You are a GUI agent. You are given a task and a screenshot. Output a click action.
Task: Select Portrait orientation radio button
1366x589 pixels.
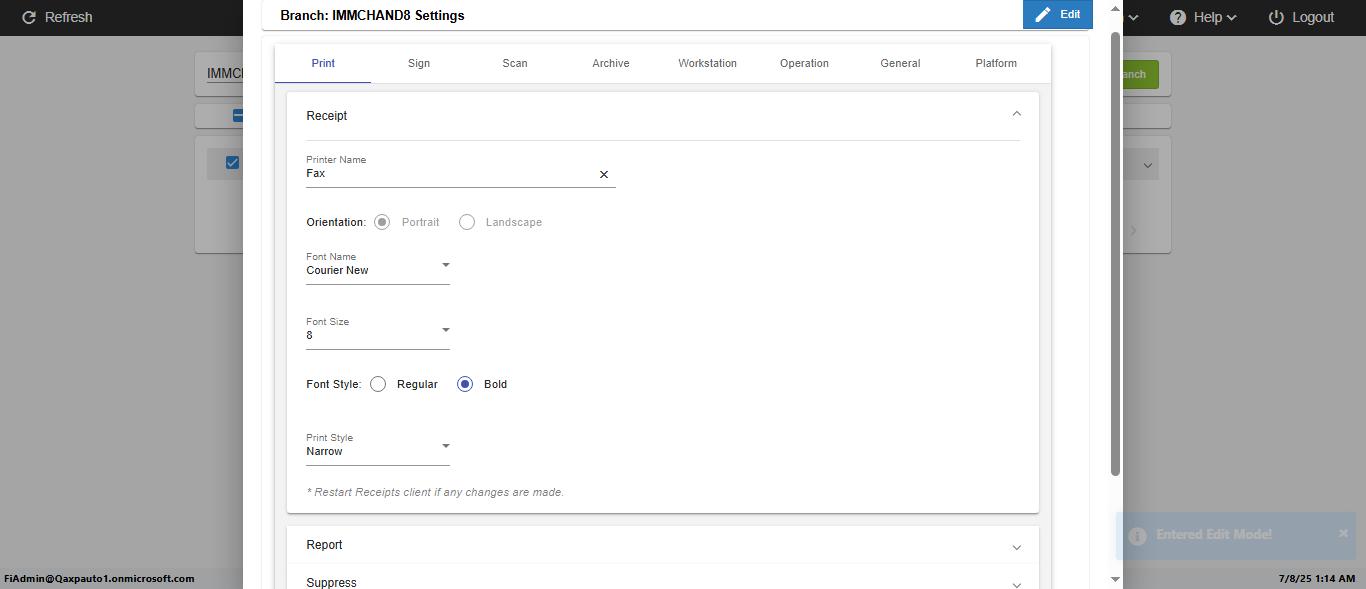382,222
